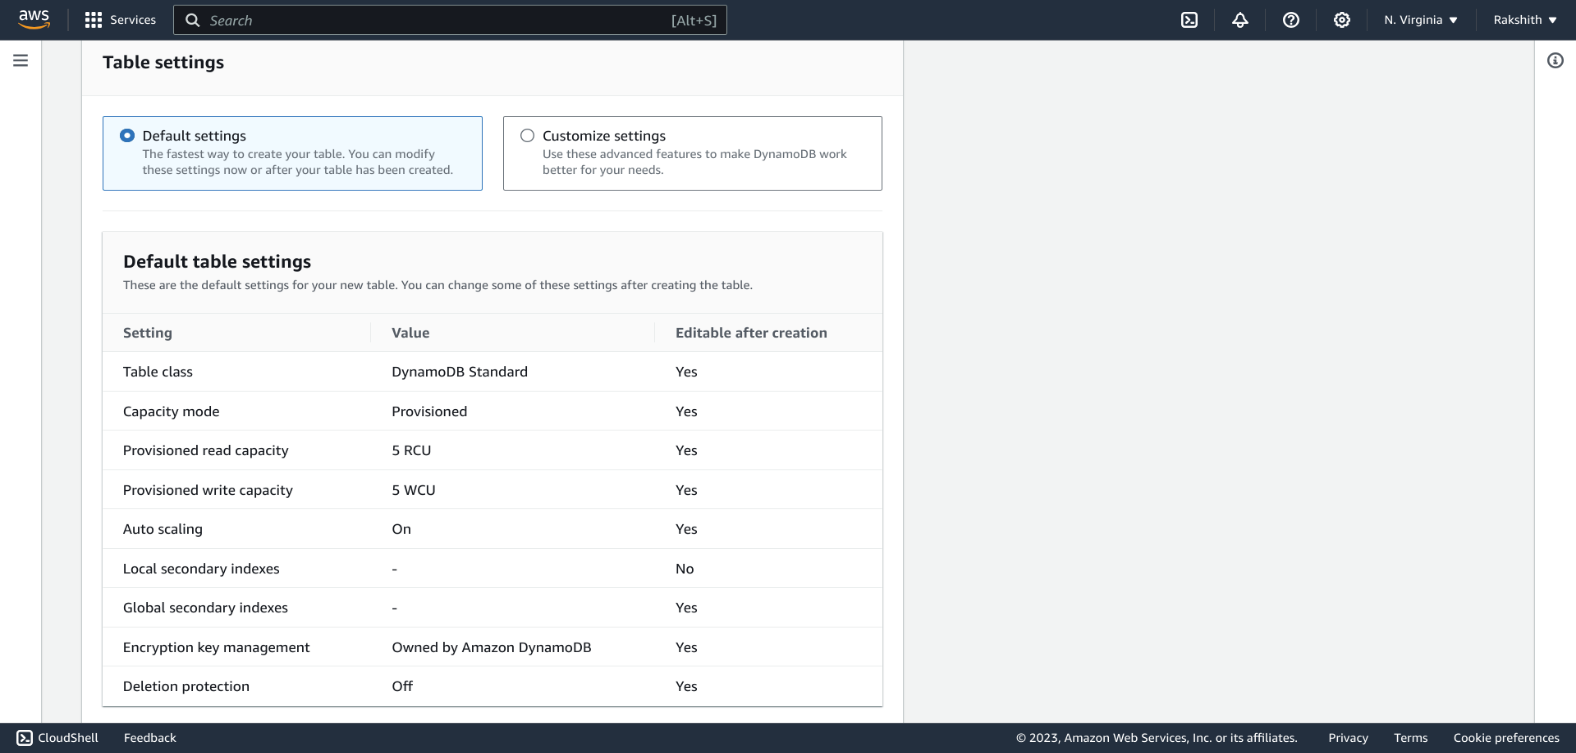This screenshot has width=1576, height=753.
Task: Select the Default settings radio button
Action: pos(127,135)
